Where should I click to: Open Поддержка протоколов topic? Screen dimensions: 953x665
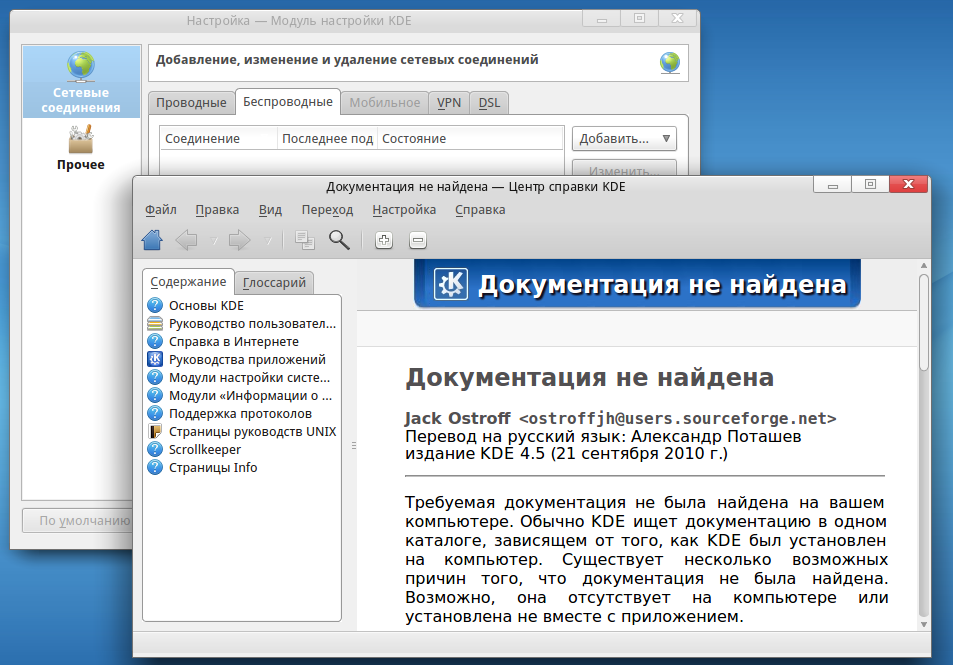240,414
